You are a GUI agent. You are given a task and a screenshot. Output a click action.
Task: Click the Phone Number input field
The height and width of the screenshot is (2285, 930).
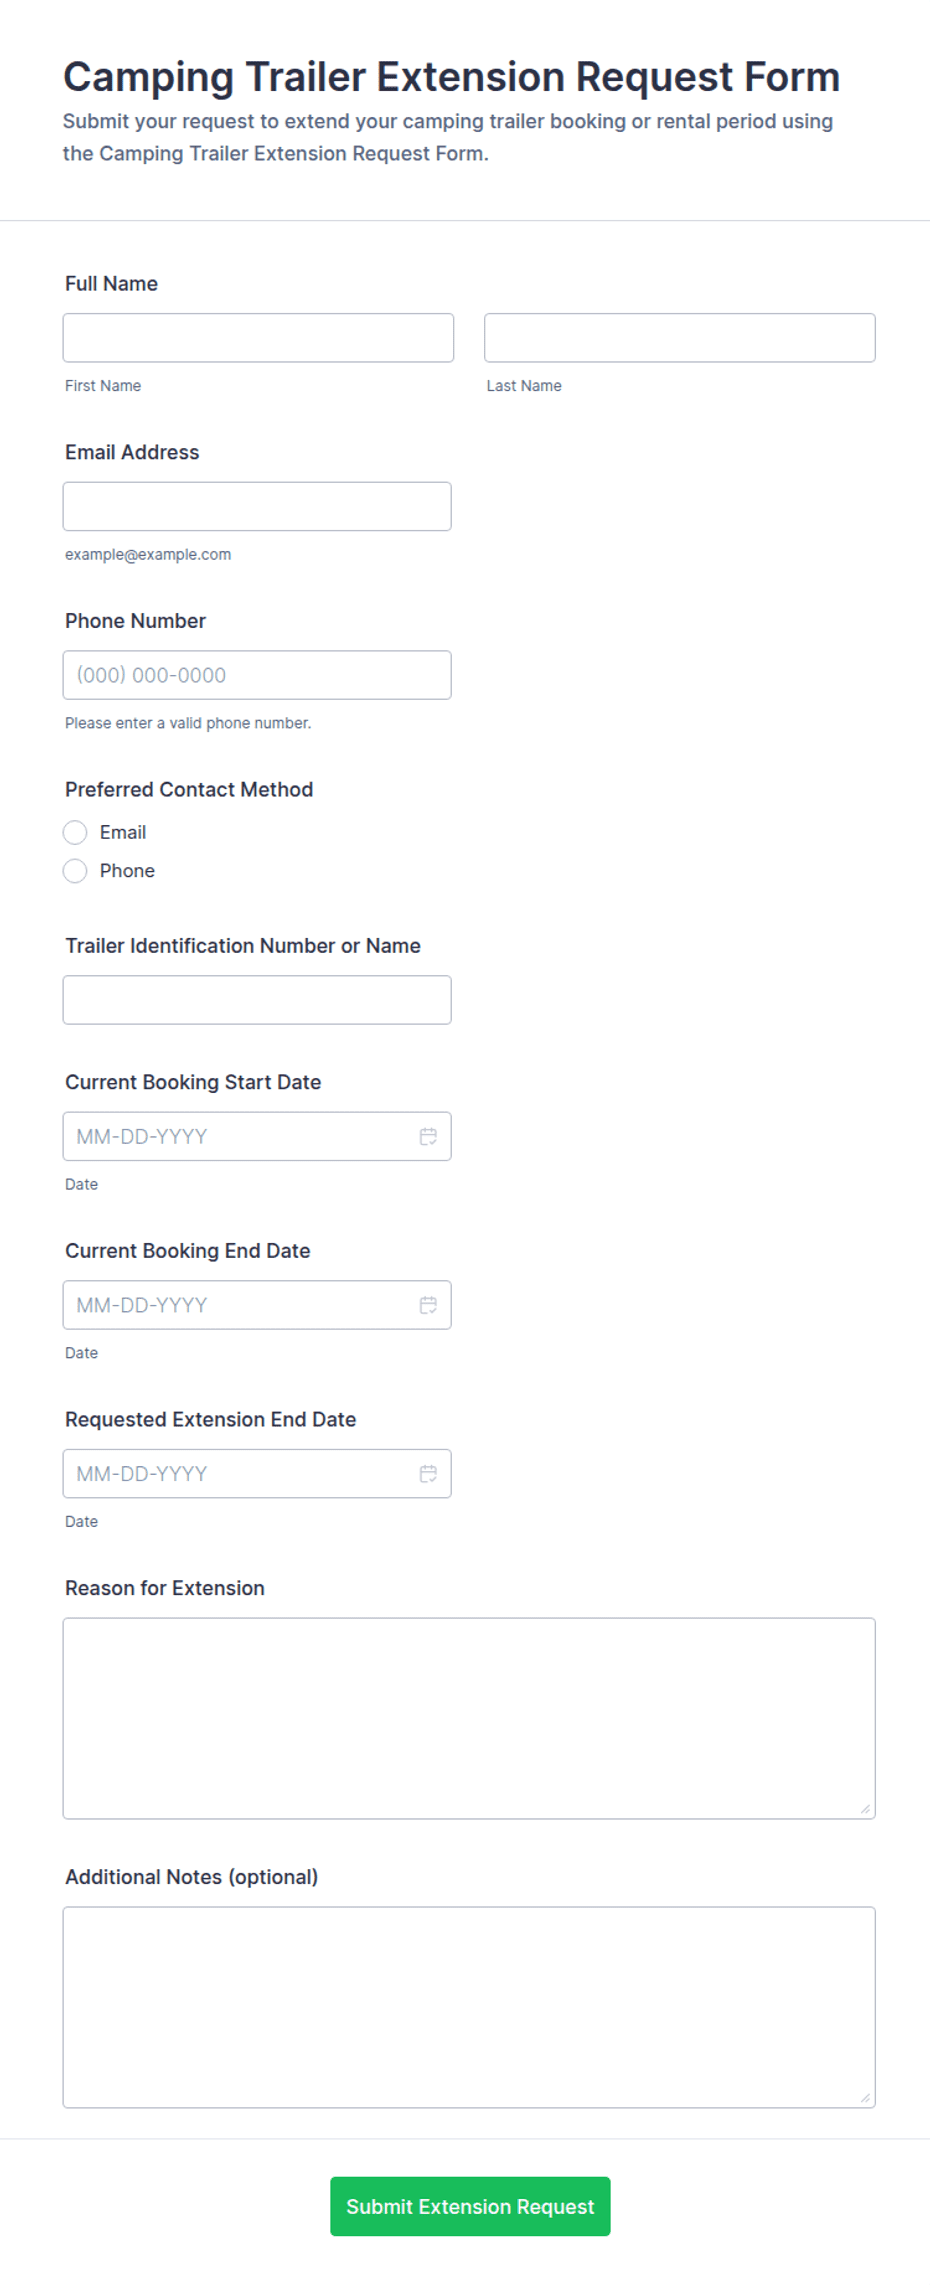[257, 675]
